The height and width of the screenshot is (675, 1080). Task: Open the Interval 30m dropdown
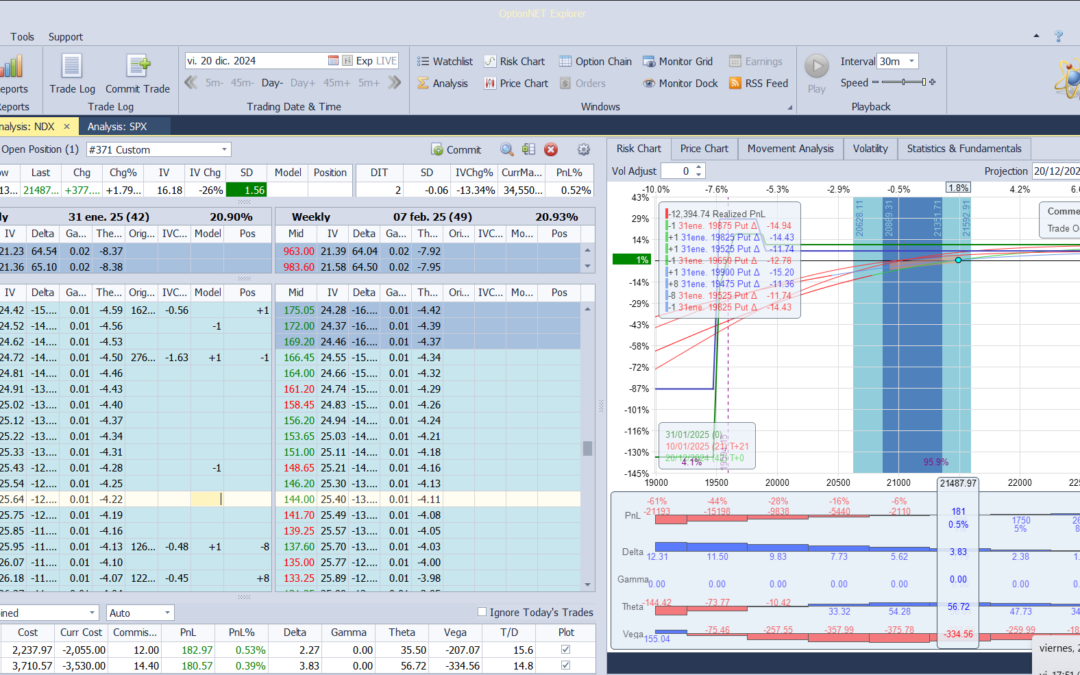[x=911, y=61]
